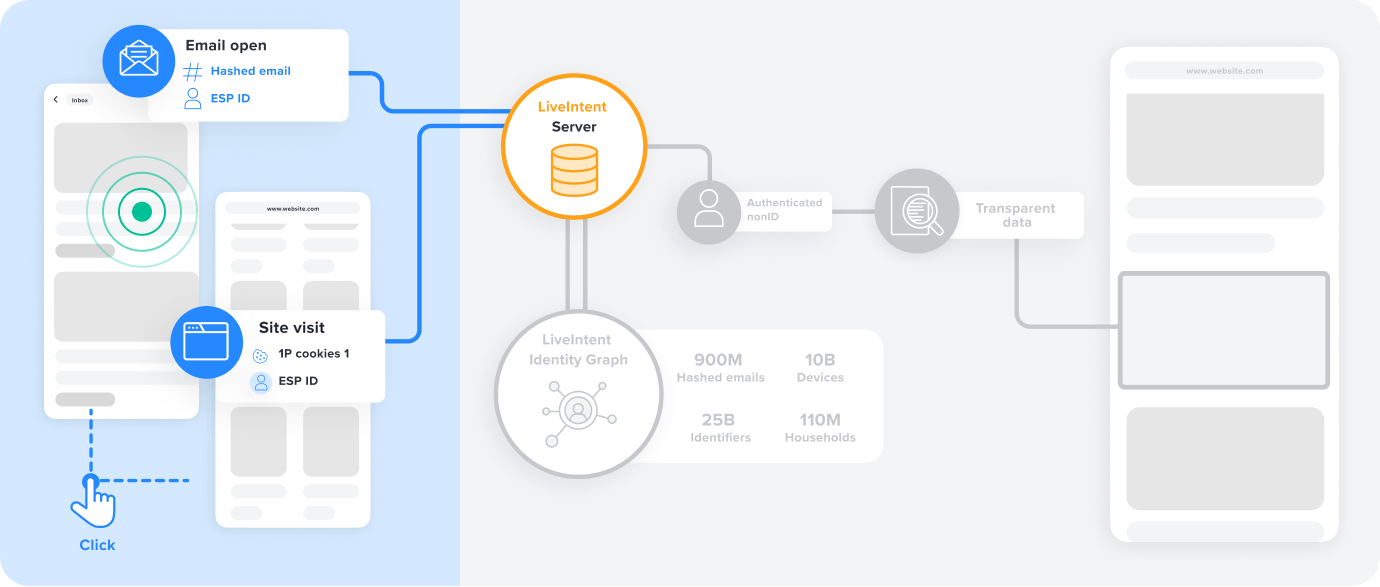The width and height of the screenshot is (1380, 587).
Task: Click the person icon beside Email open ESP ID
Action: pyautogui.click(x=193, y=98)
